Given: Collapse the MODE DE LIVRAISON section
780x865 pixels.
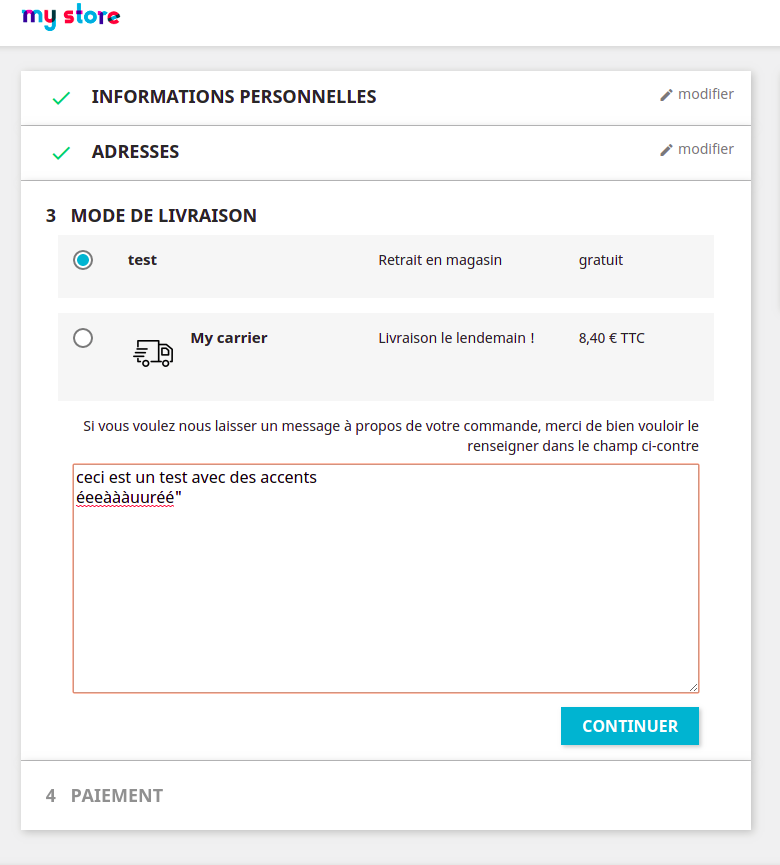Looking at the screenshot, I should point(162,216).
